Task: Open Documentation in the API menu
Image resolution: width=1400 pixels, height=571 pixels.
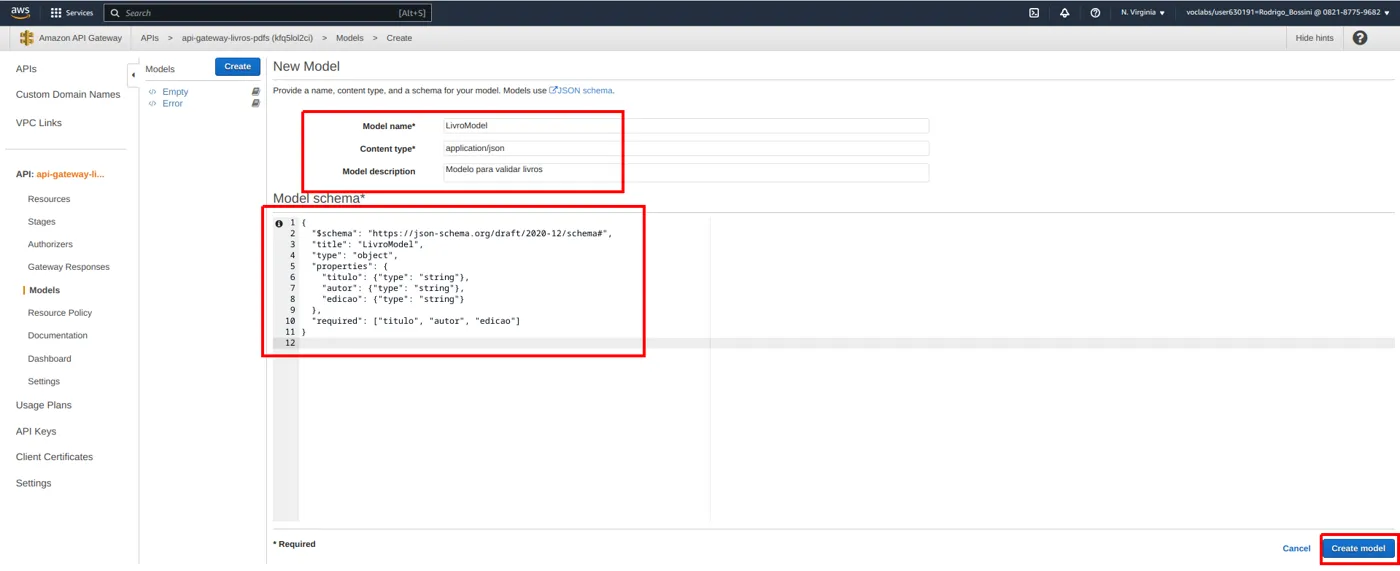Action: 58,335
